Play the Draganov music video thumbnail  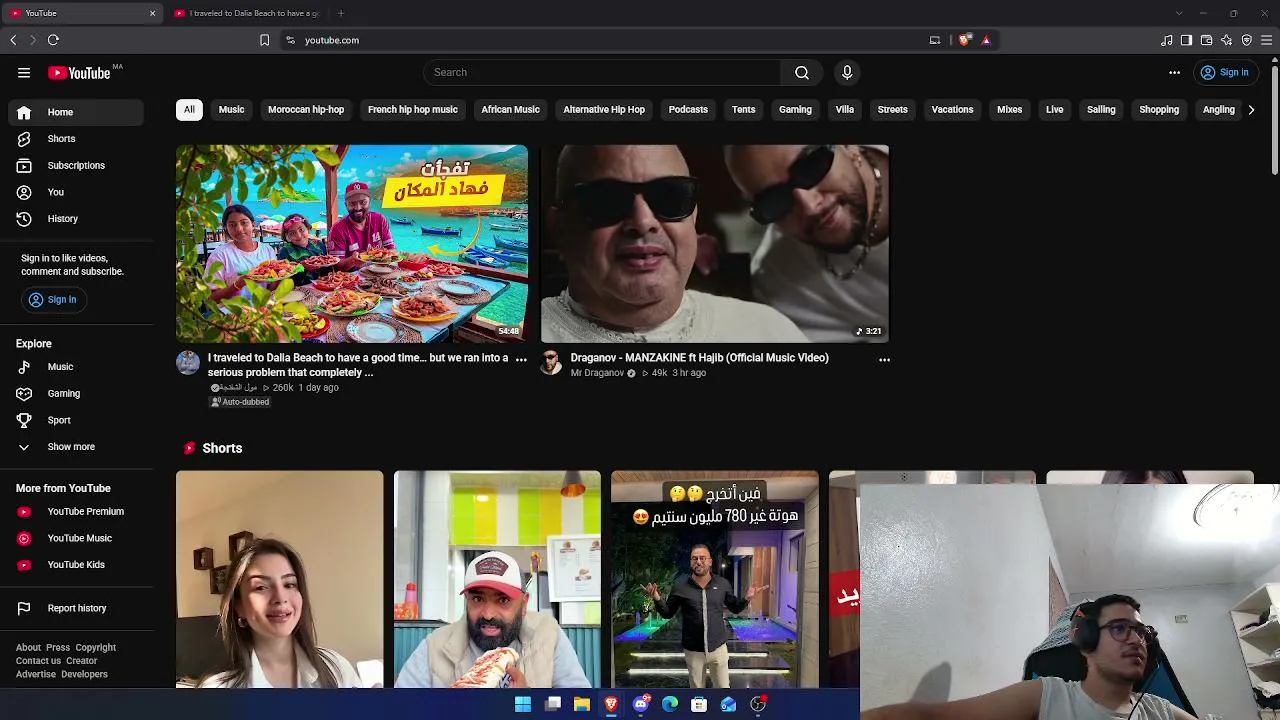(715, 244)
